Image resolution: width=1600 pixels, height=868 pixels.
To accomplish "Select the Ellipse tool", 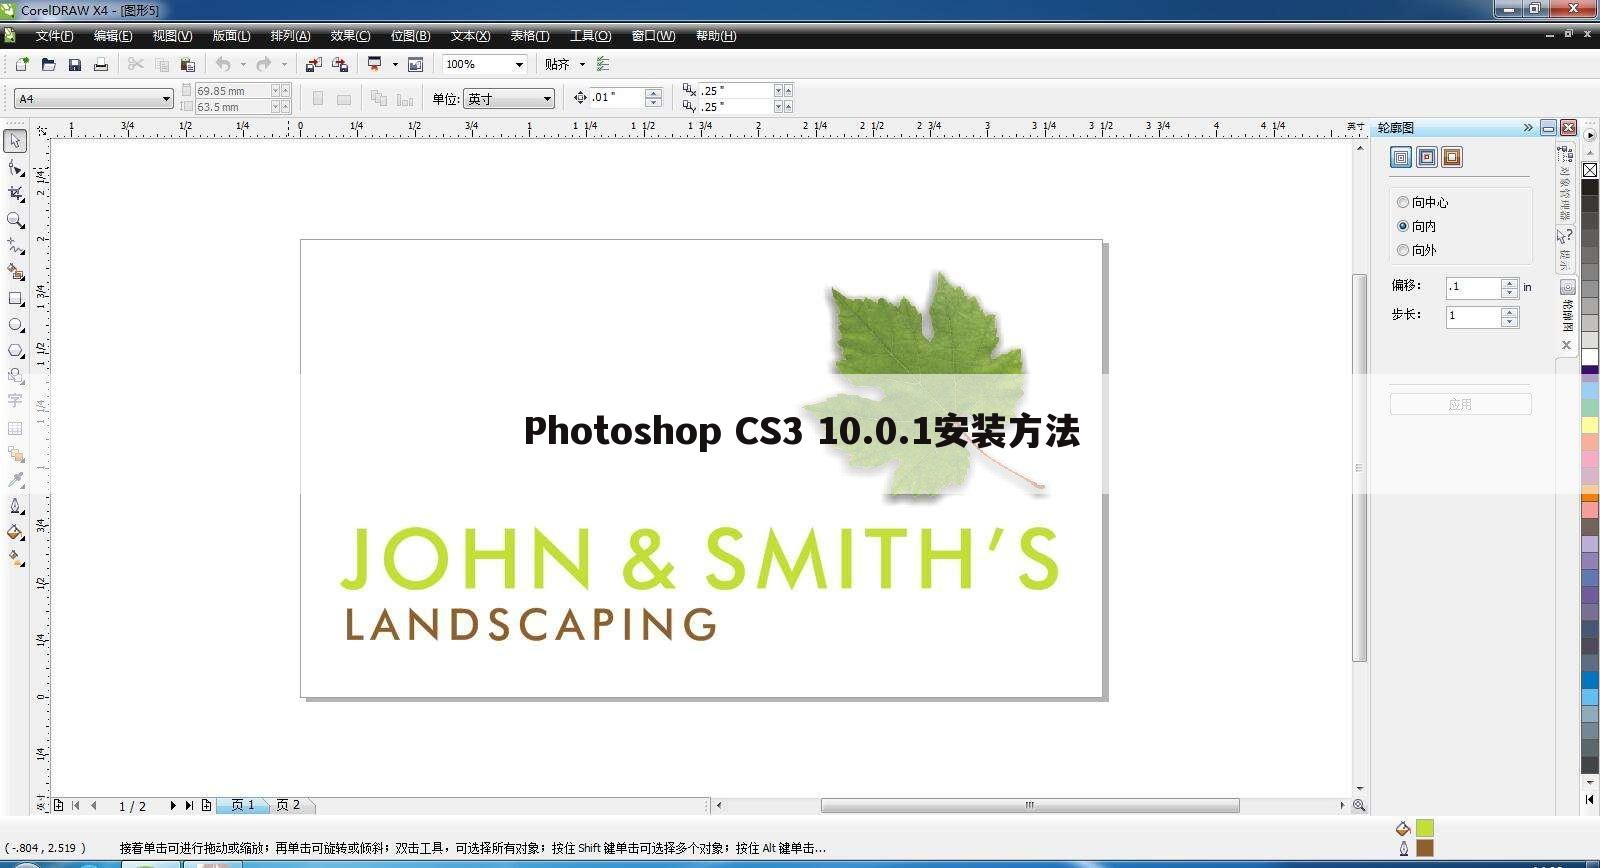I will click(x=16, y=324).
